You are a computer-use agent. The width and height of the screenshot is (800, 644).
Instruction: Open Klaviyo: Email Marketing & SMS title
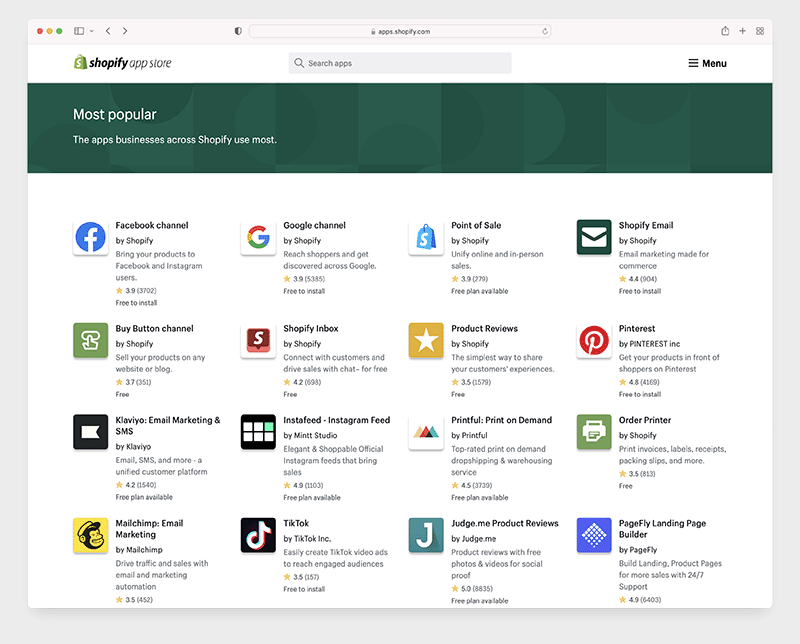pyautogui.click(x=168, y=426)
